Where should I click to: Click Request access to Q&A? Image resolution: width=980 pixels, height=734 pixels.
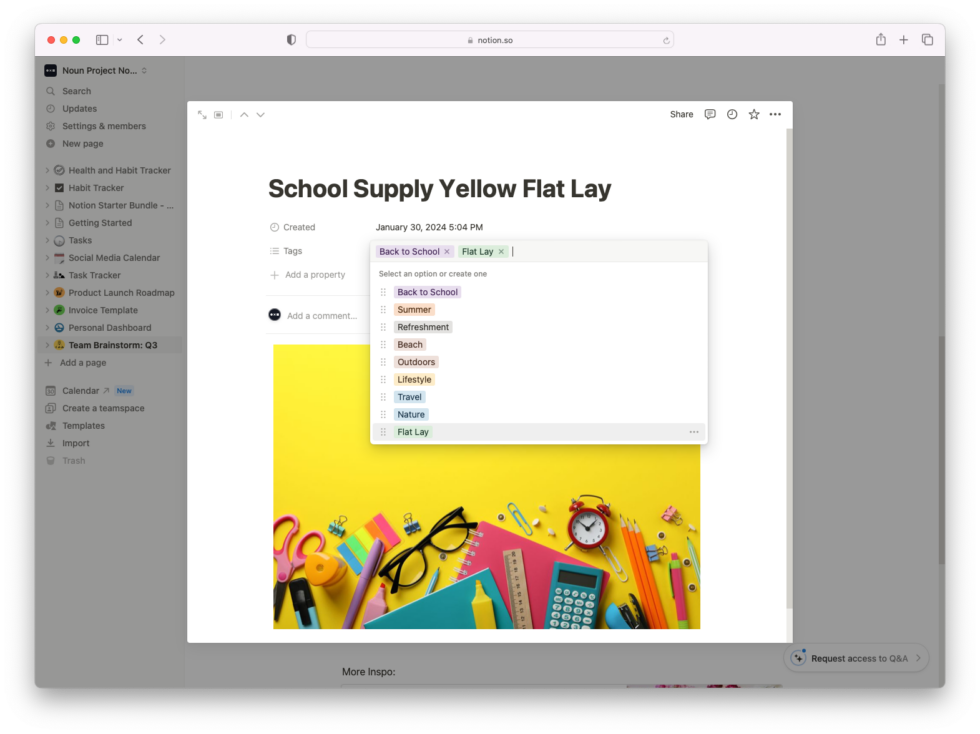pyautogui.click(x=856, y=658)
